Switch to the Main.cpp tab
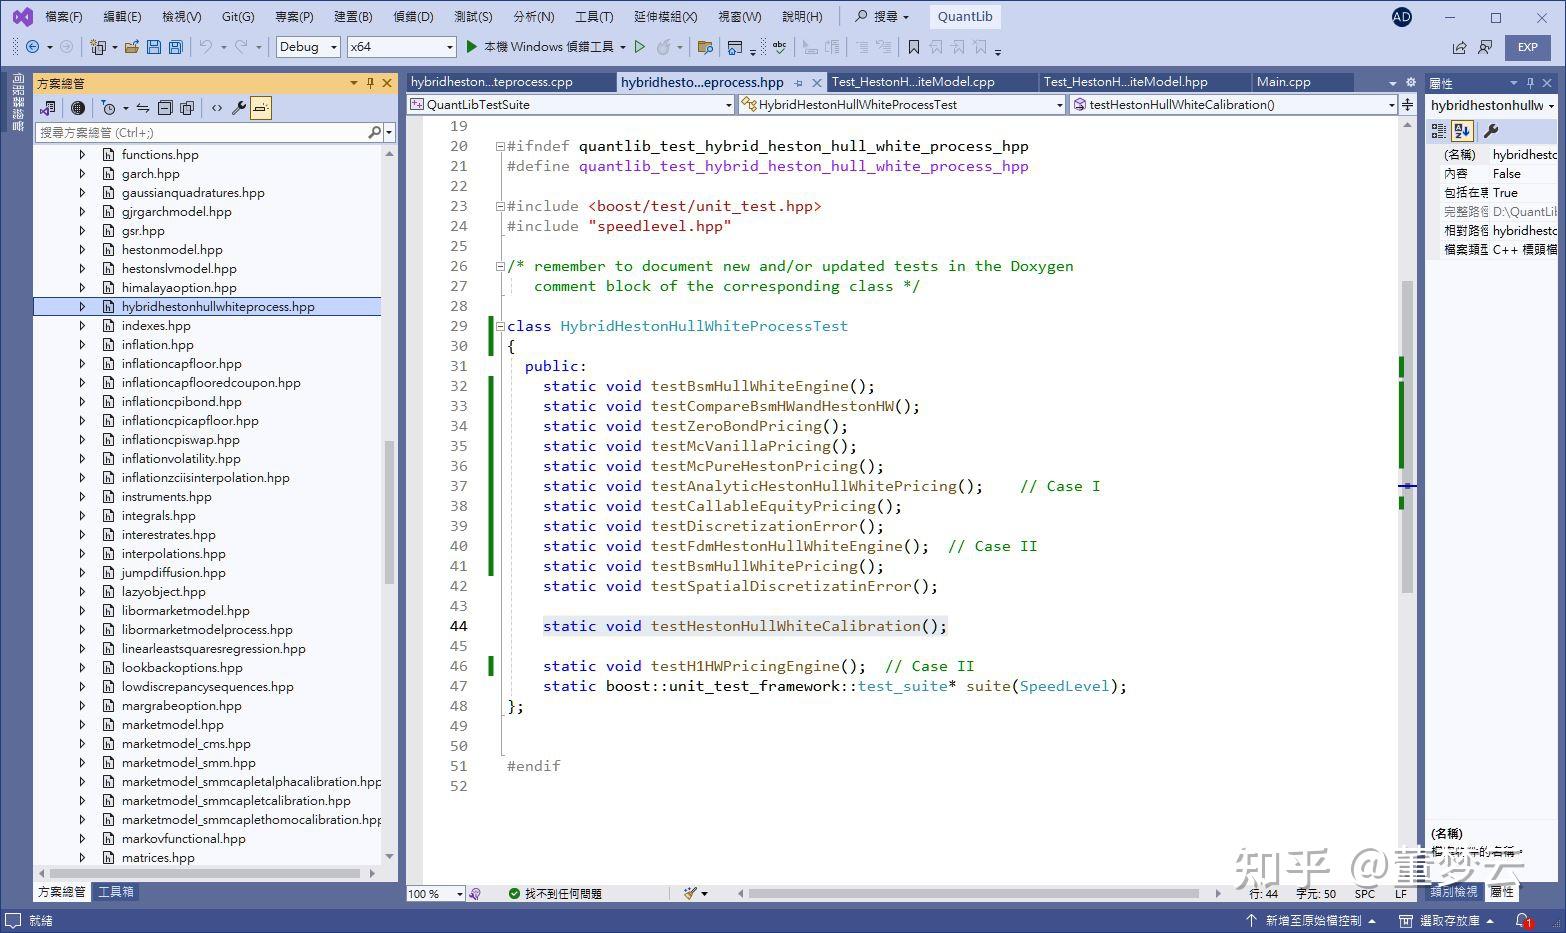Viewport: 1566px width, 933px height. tap(1283, 82)
